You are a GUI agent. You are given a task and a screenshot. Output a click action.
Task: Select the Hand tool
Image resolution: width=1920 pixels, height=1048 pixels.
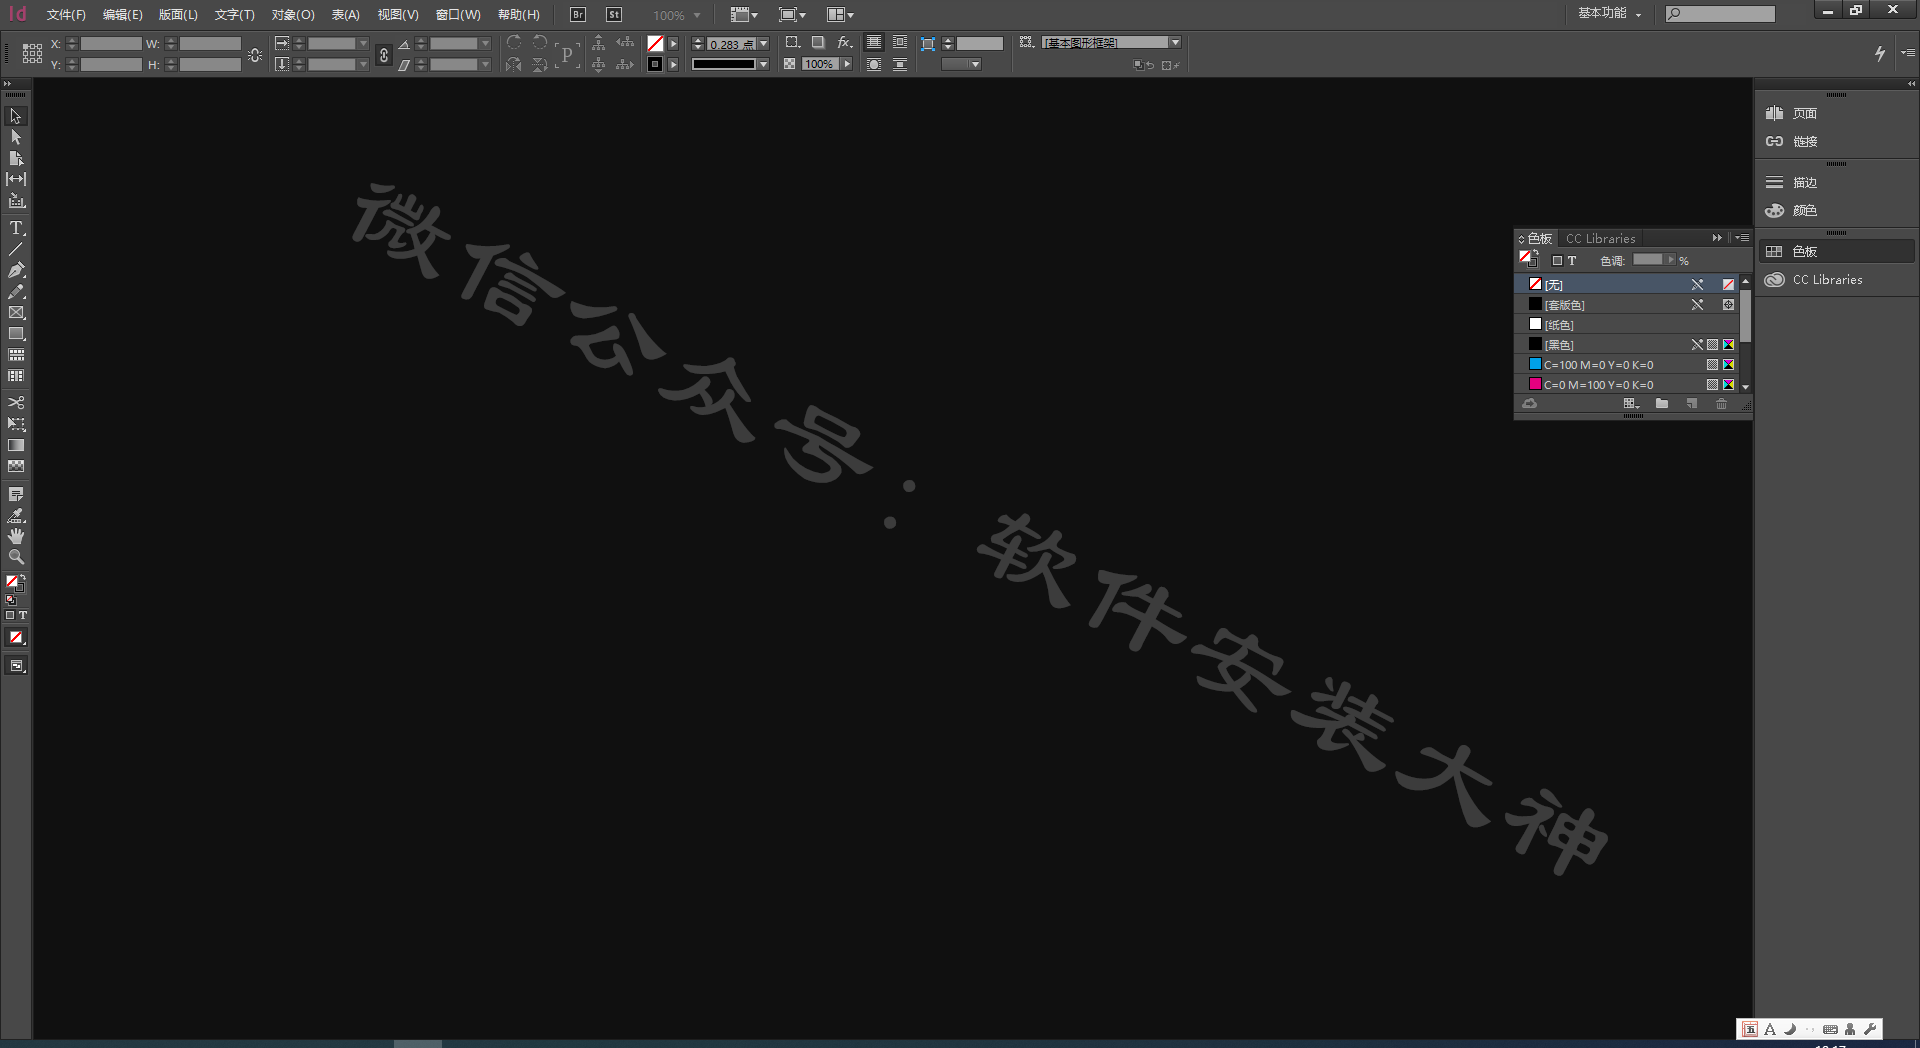(16, 536)
